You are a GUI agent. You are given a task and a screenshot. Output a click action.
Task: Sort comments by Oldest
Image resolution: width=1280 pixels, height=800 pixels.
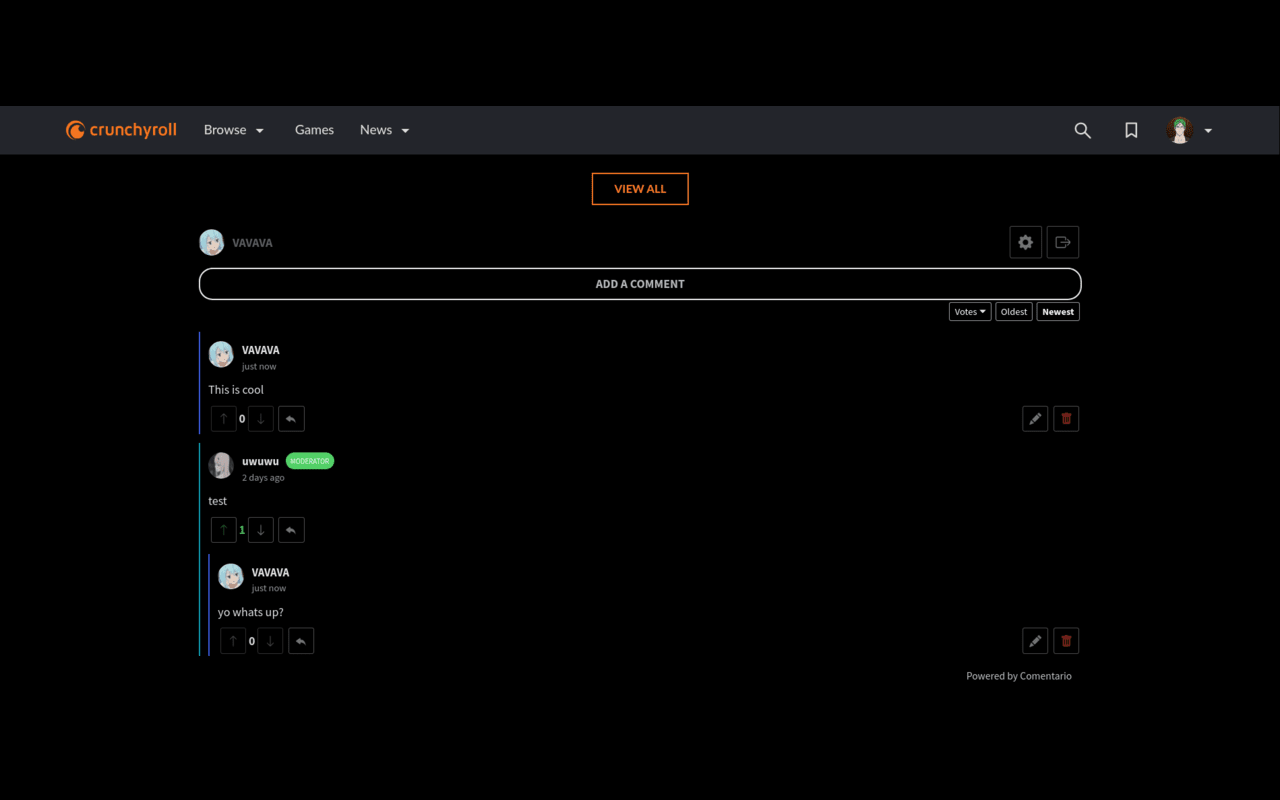click(x=1014, y=312)
